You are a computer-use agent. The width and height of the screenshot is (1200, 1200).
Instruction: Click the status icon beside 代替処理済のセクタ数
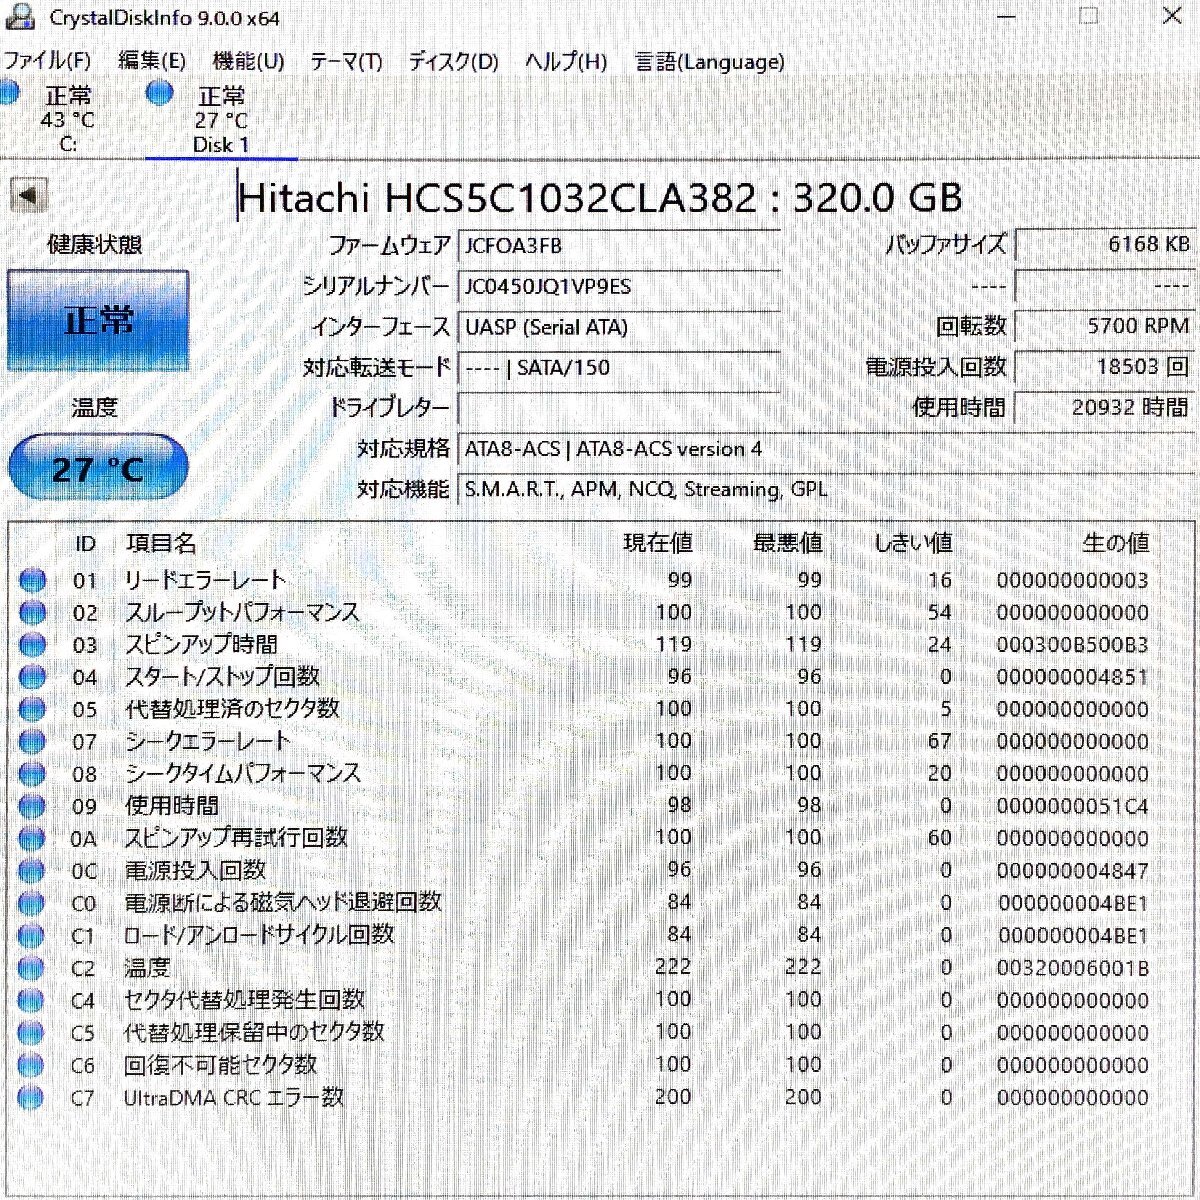pyautogui.click(x=32, y=709)
